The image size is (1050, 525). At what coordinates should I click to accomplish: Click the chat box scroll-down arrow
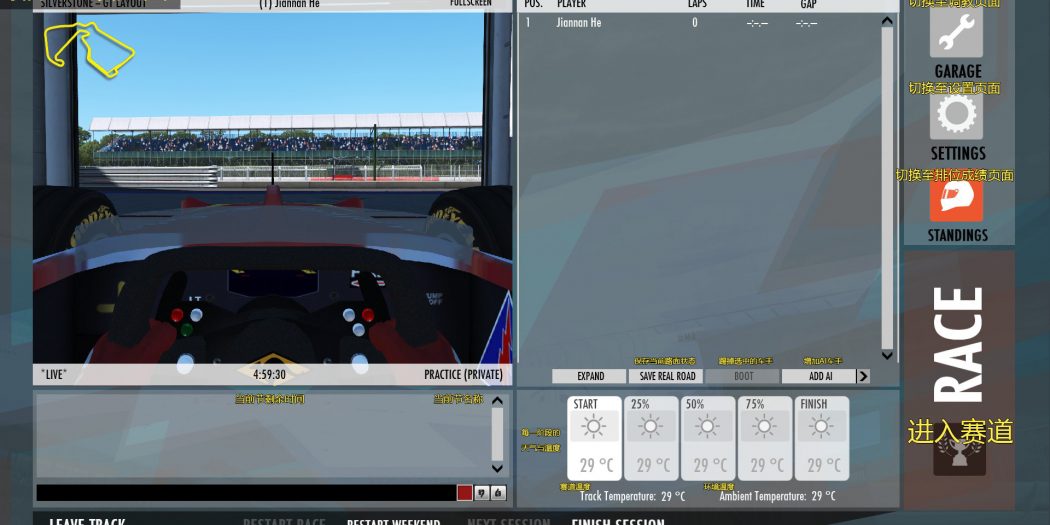click(497, 468)
